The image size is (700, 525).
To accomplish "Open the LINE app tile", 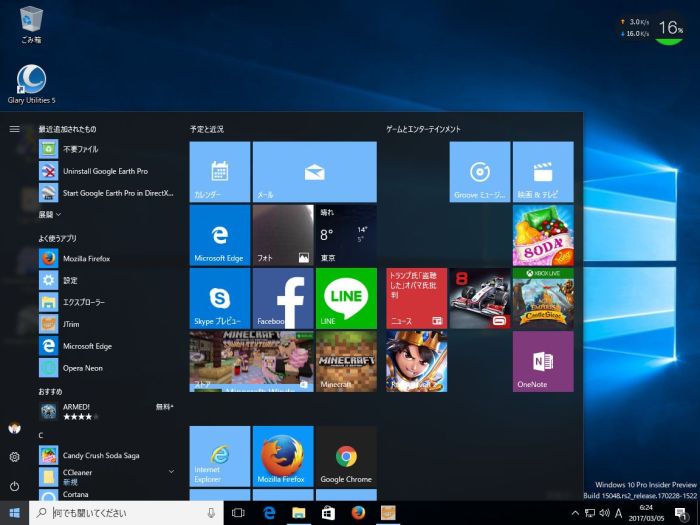I will coord(346,298).
